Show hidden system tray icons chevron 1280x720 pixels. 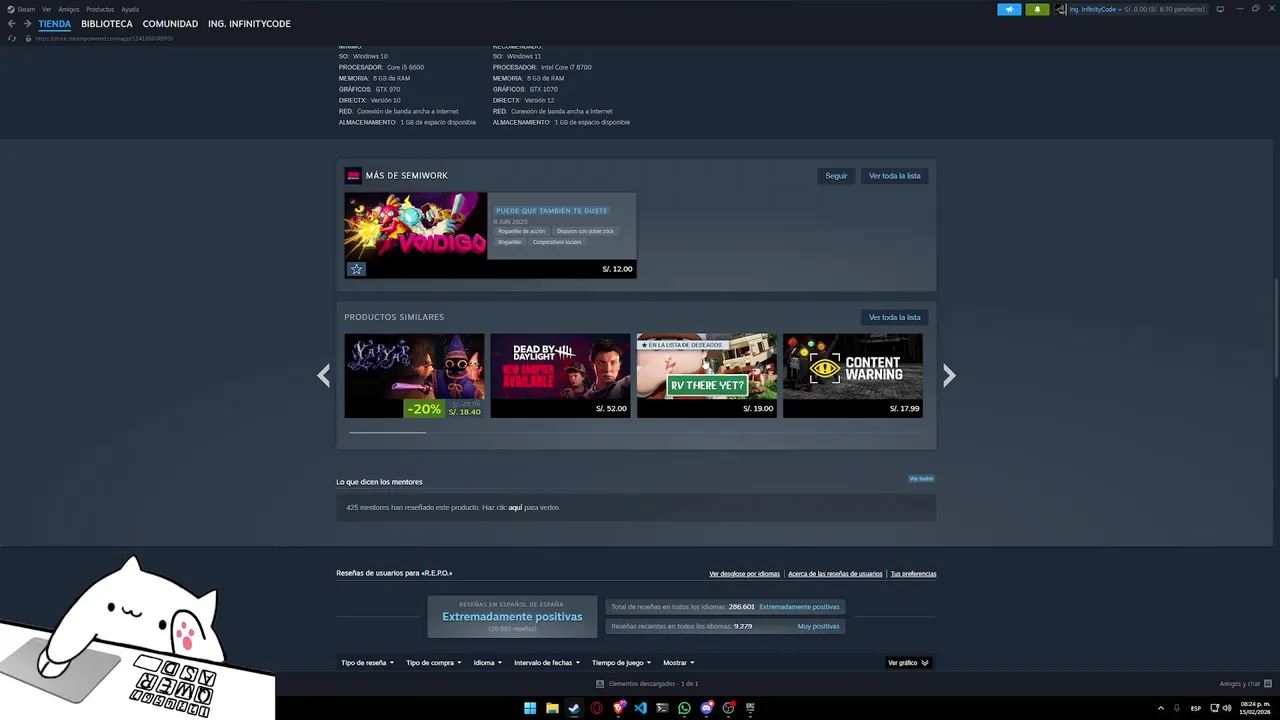(x=1161, y=708)
